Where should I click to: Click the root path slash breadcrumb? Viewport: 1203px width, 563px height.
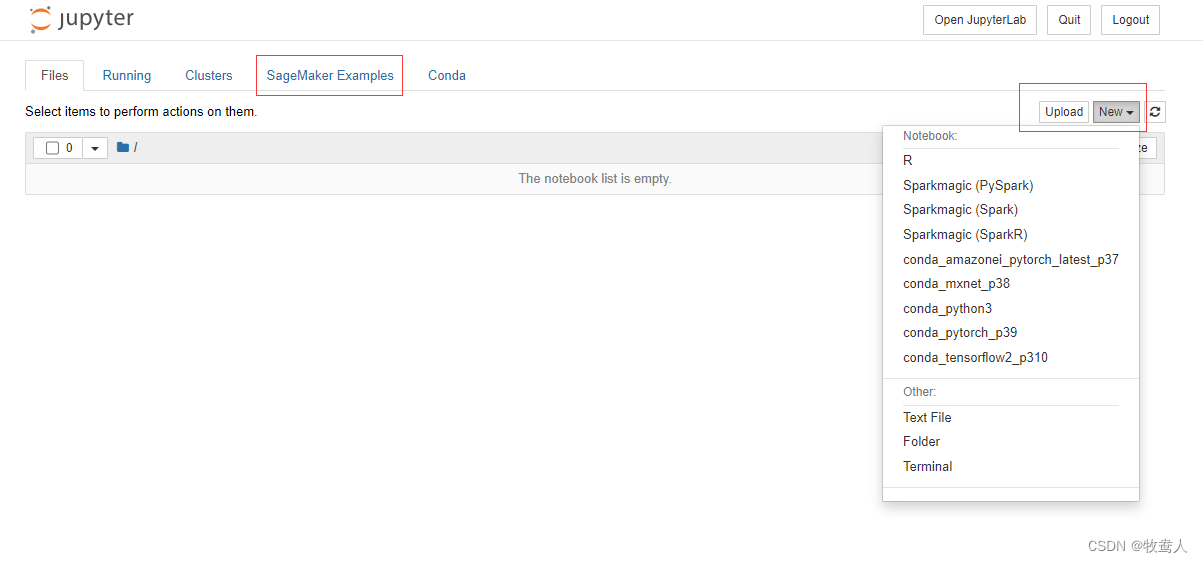pyautogui.click(x=135, y=148)
